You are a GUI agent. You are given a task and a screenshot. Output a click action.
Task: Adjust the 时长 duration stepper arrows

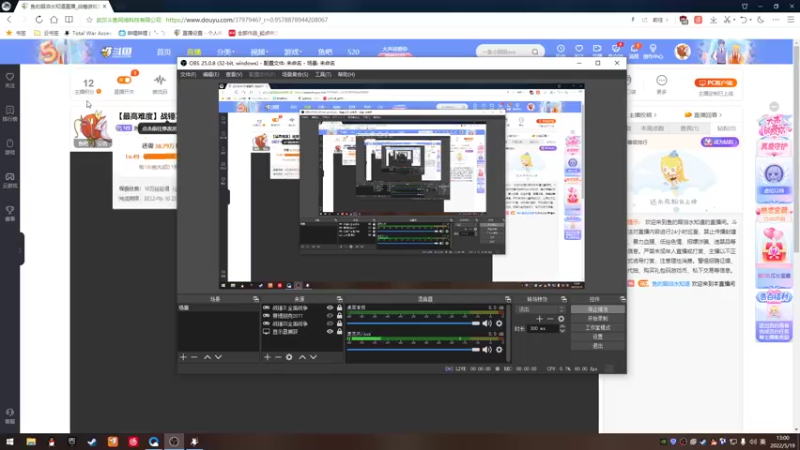pyautogui.click(x=562, y=329)
